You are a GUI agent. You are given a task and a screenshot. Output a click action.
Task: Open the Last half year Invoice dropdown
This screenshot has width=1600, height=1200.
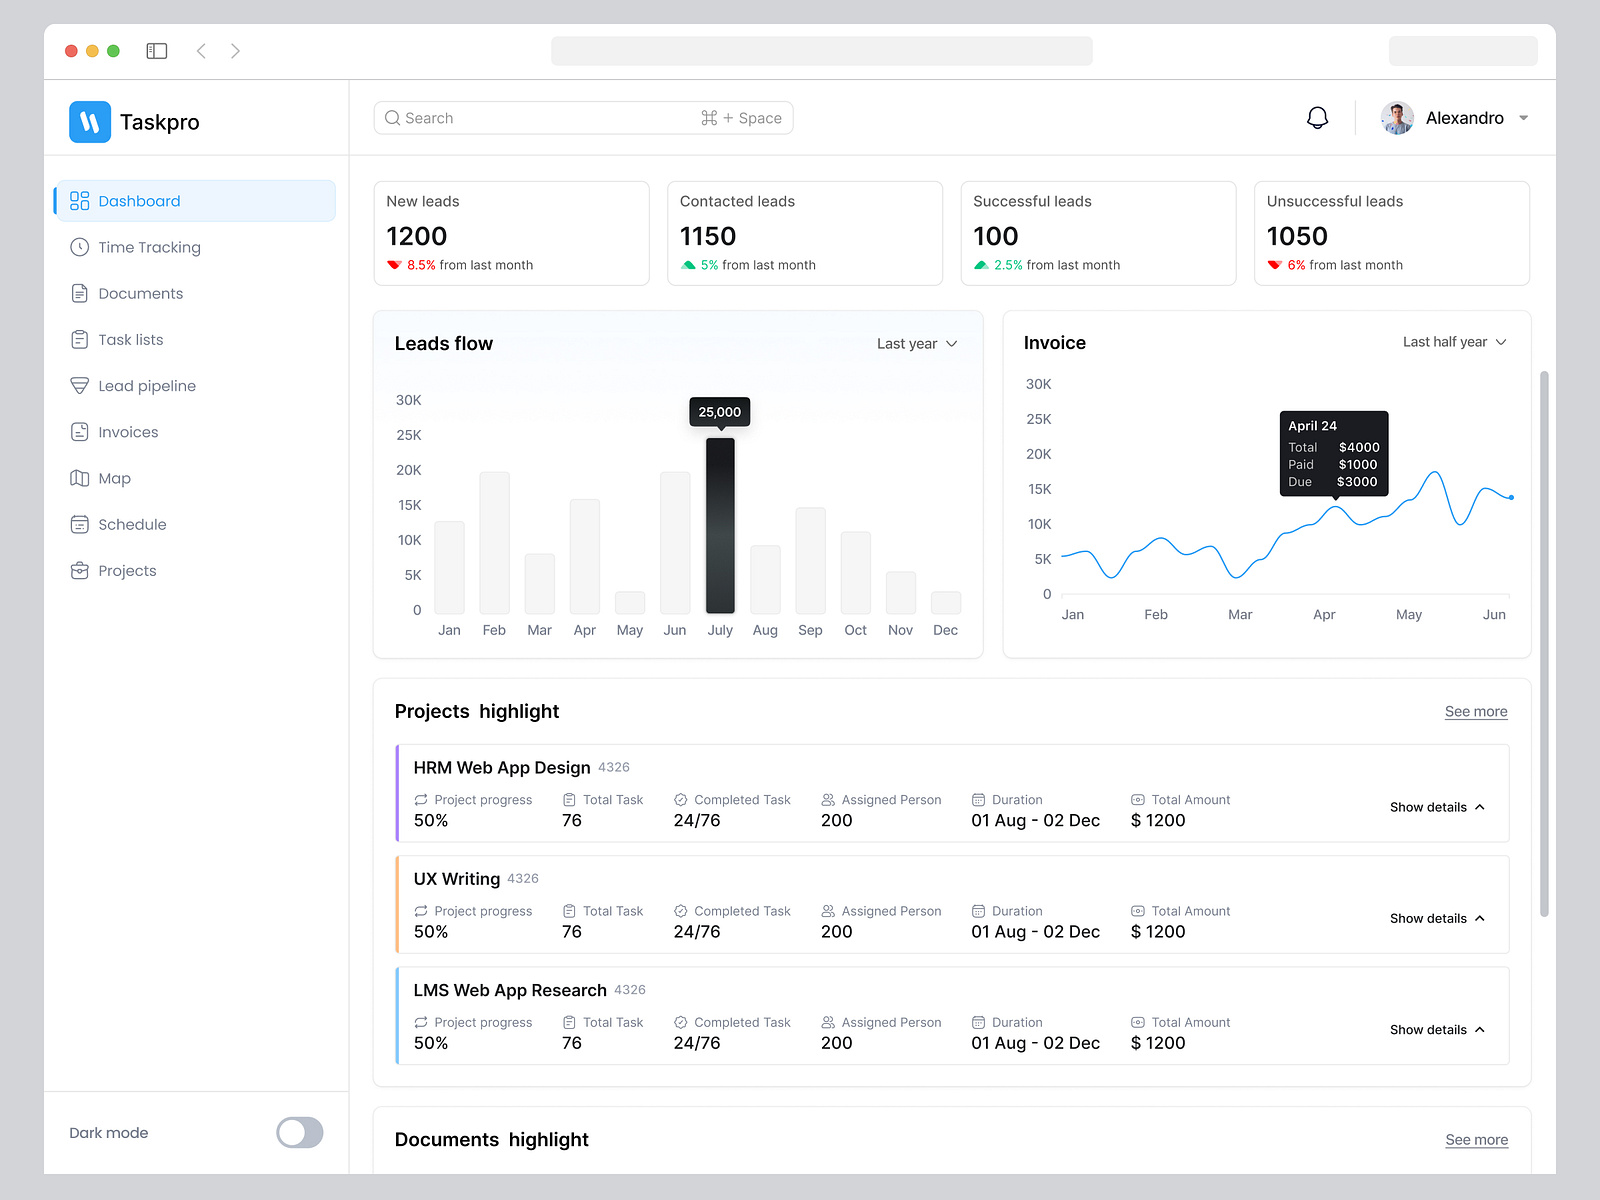[1453, 341]
